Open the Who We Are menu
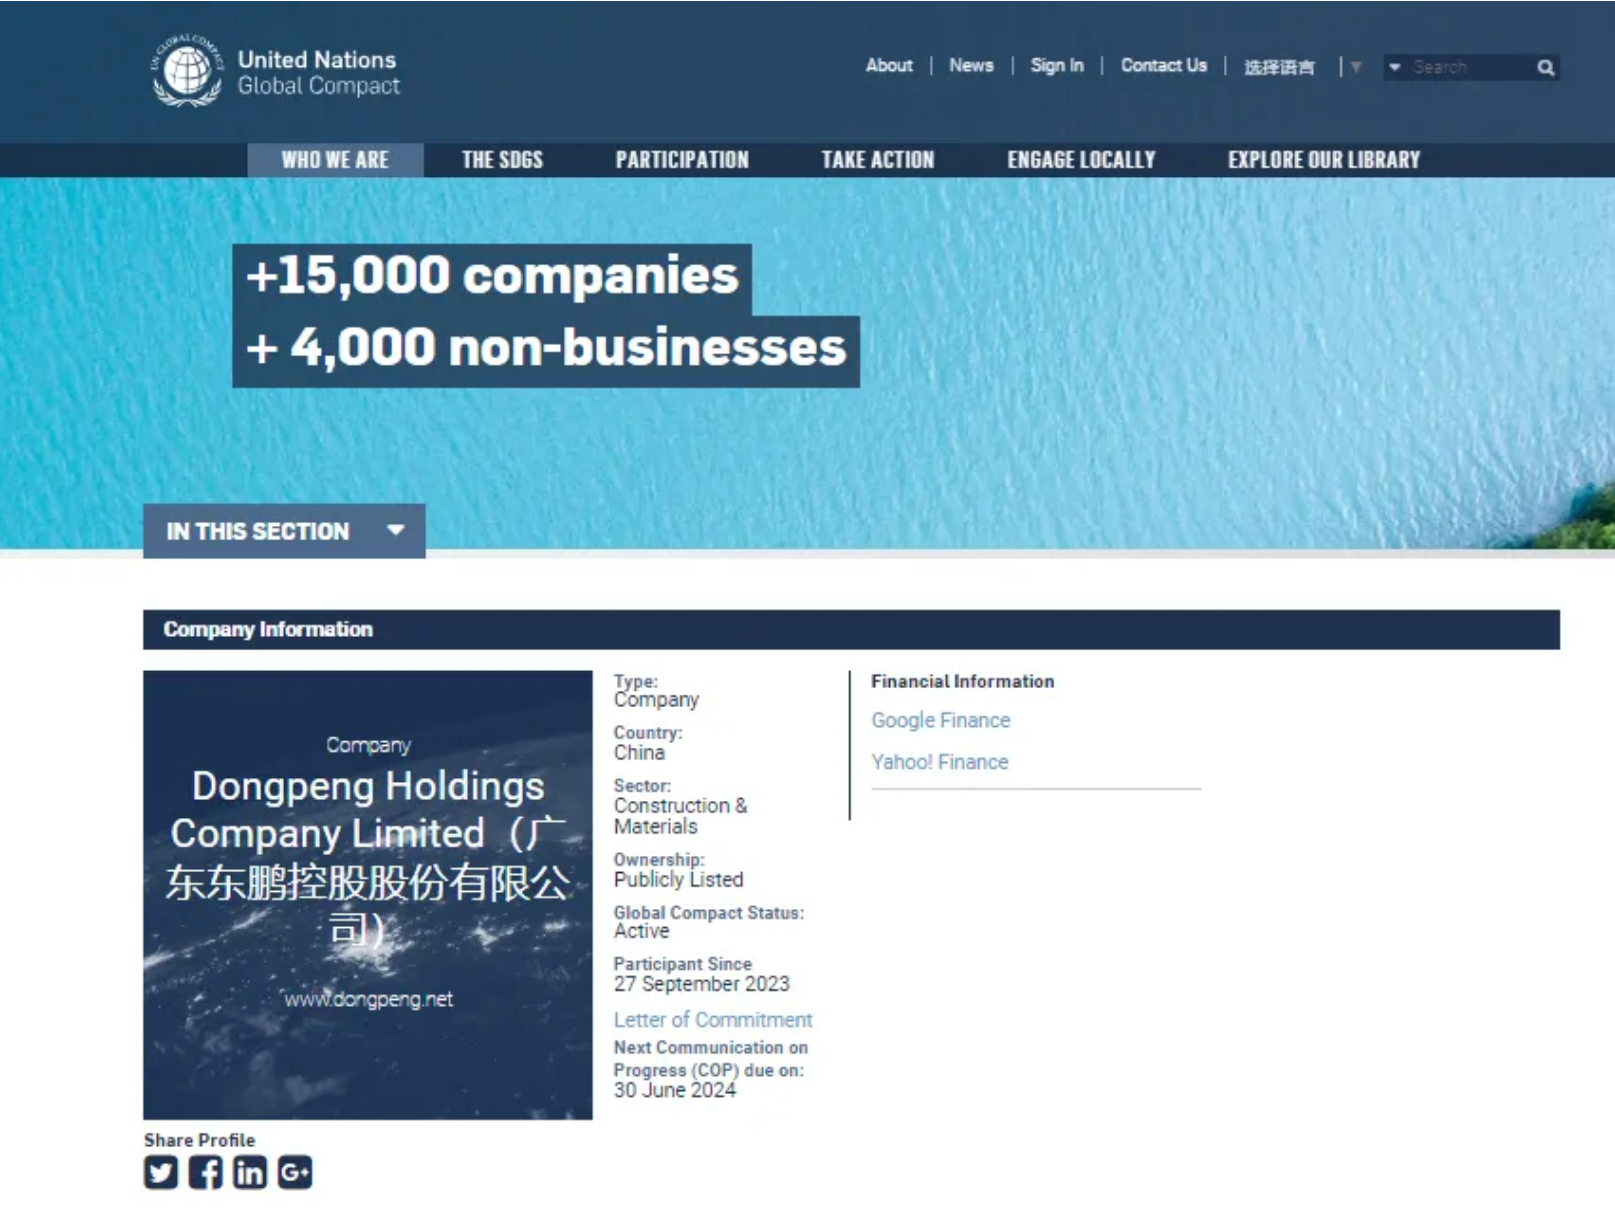The width and height of the screenshot is (1615, 1224). coord(335,160)
